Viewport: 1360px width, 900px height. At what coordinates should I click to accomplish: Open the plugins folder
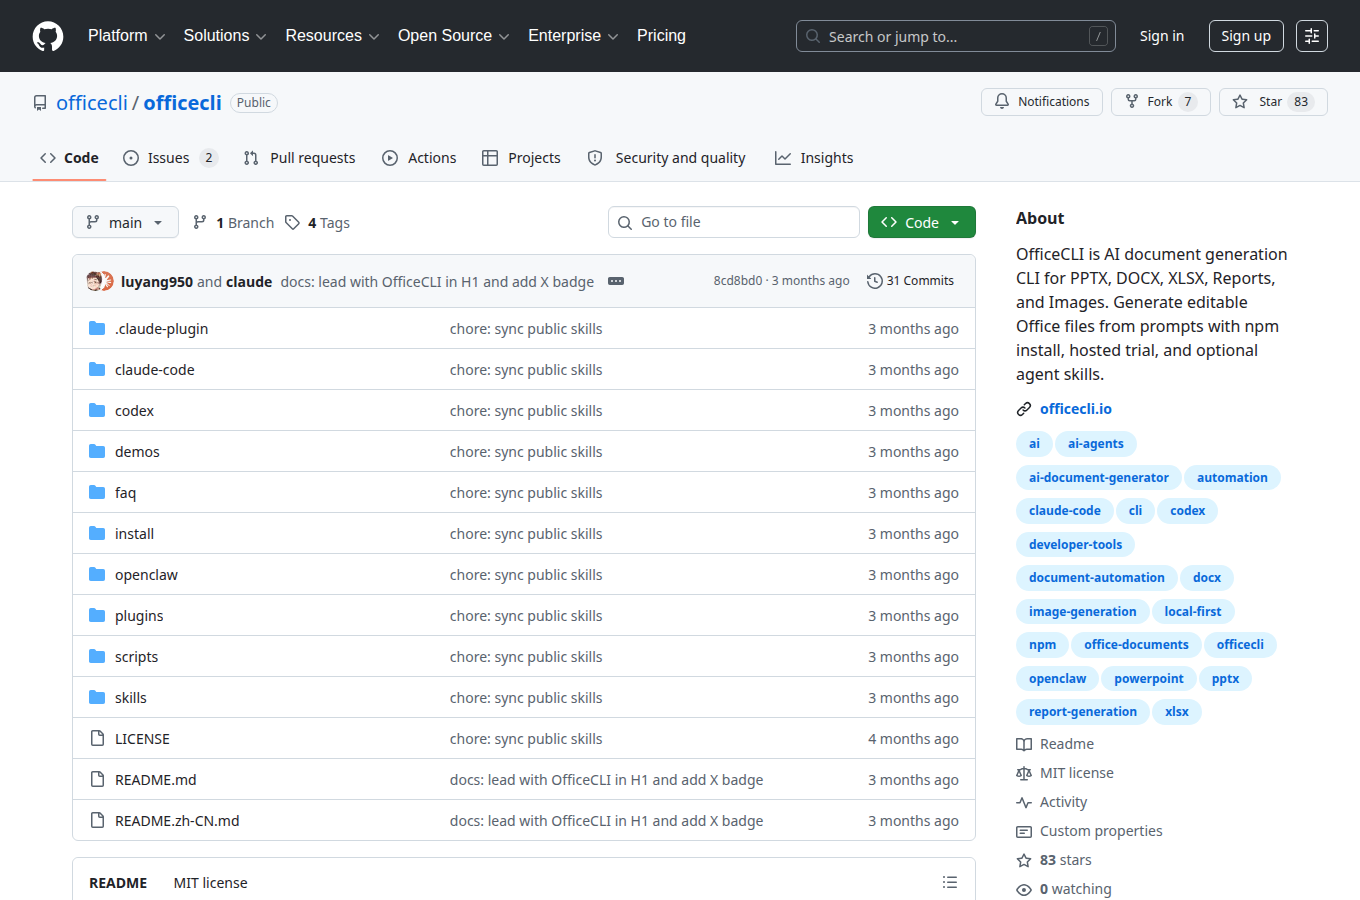tap(139, 616)
